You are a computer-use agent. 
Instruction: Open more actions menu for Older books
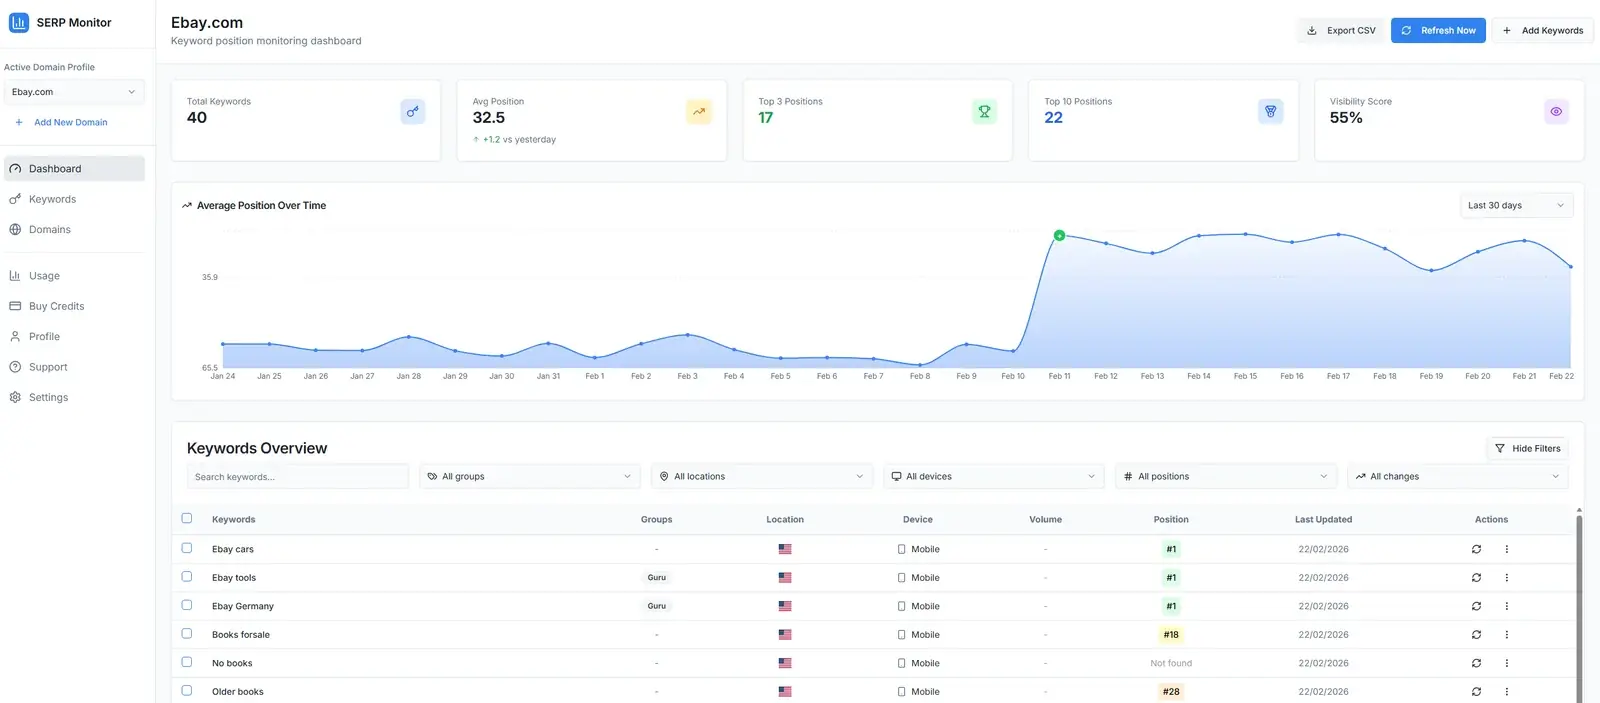(1507, 692)
